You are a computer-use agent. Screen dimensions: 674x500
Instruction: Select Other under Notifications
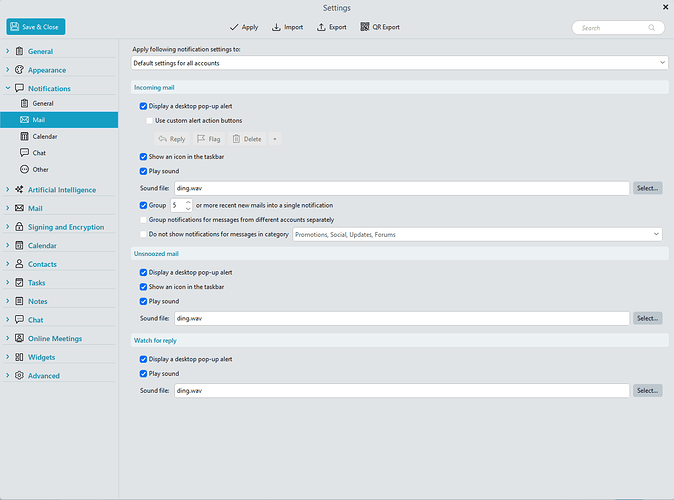point(59,169)
